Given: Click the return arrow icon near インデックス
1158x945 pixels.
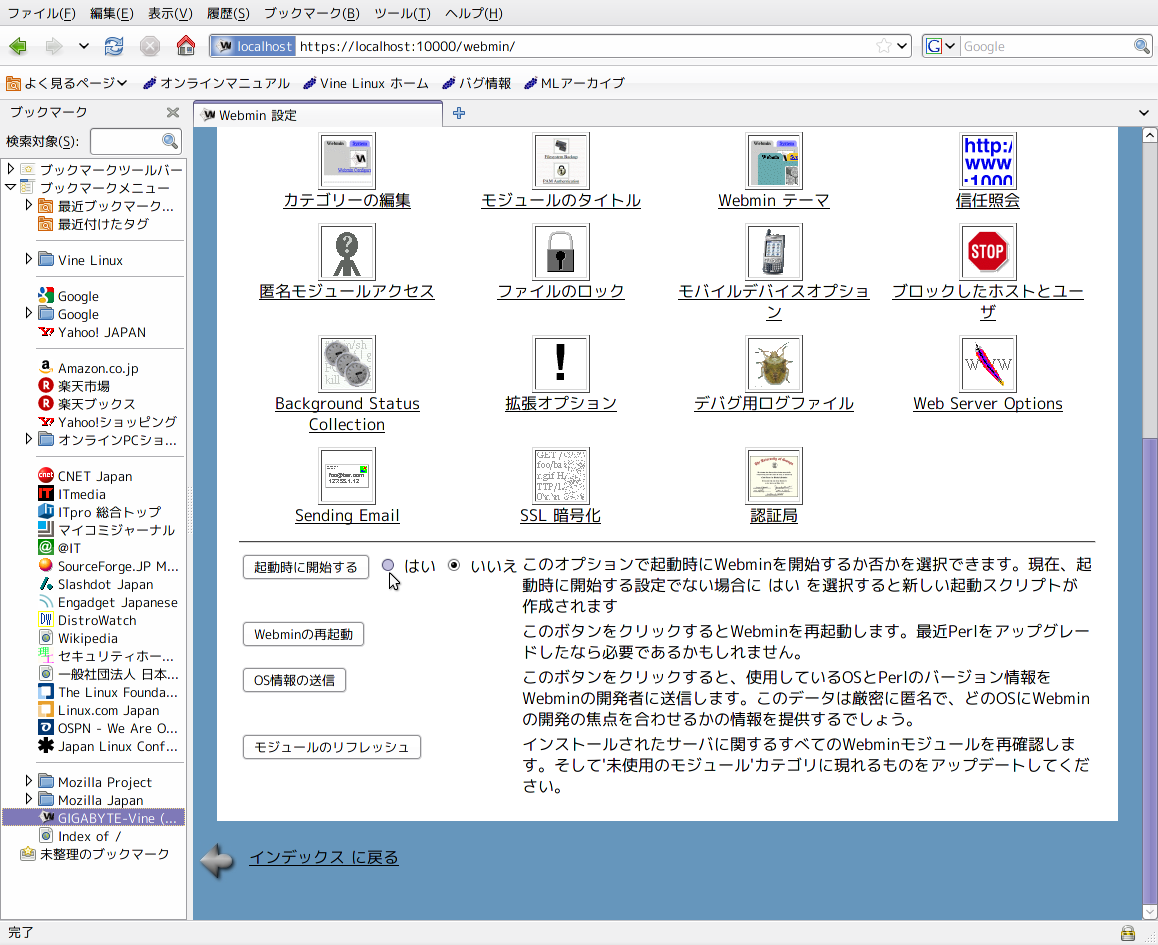Looking at the screenshot, I should 217,860.
